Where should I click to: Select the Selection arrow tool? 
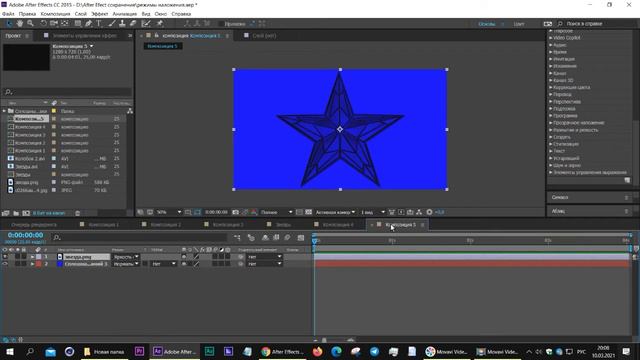(x=9, y=24)
